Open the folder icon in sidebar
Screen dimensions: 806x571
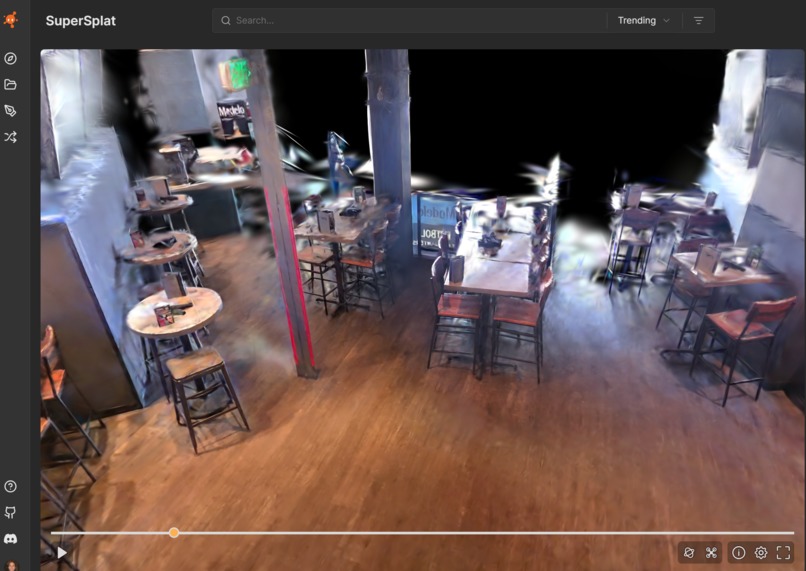point(10,85)
